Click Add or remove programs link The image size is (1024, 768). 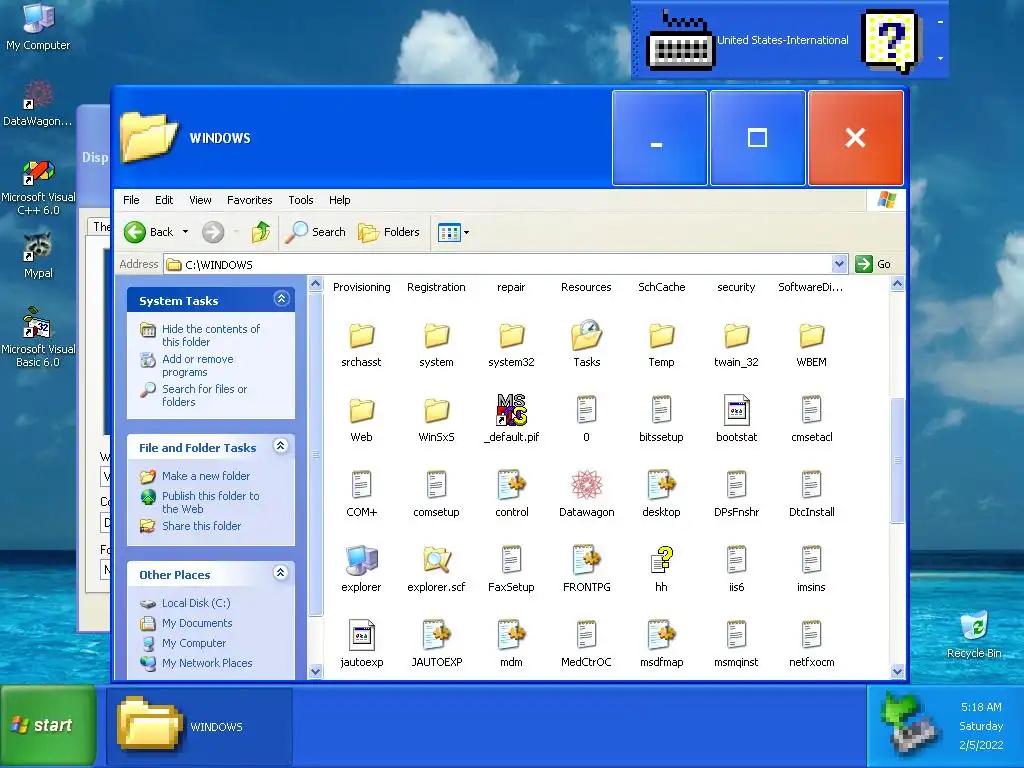(197, 365)
